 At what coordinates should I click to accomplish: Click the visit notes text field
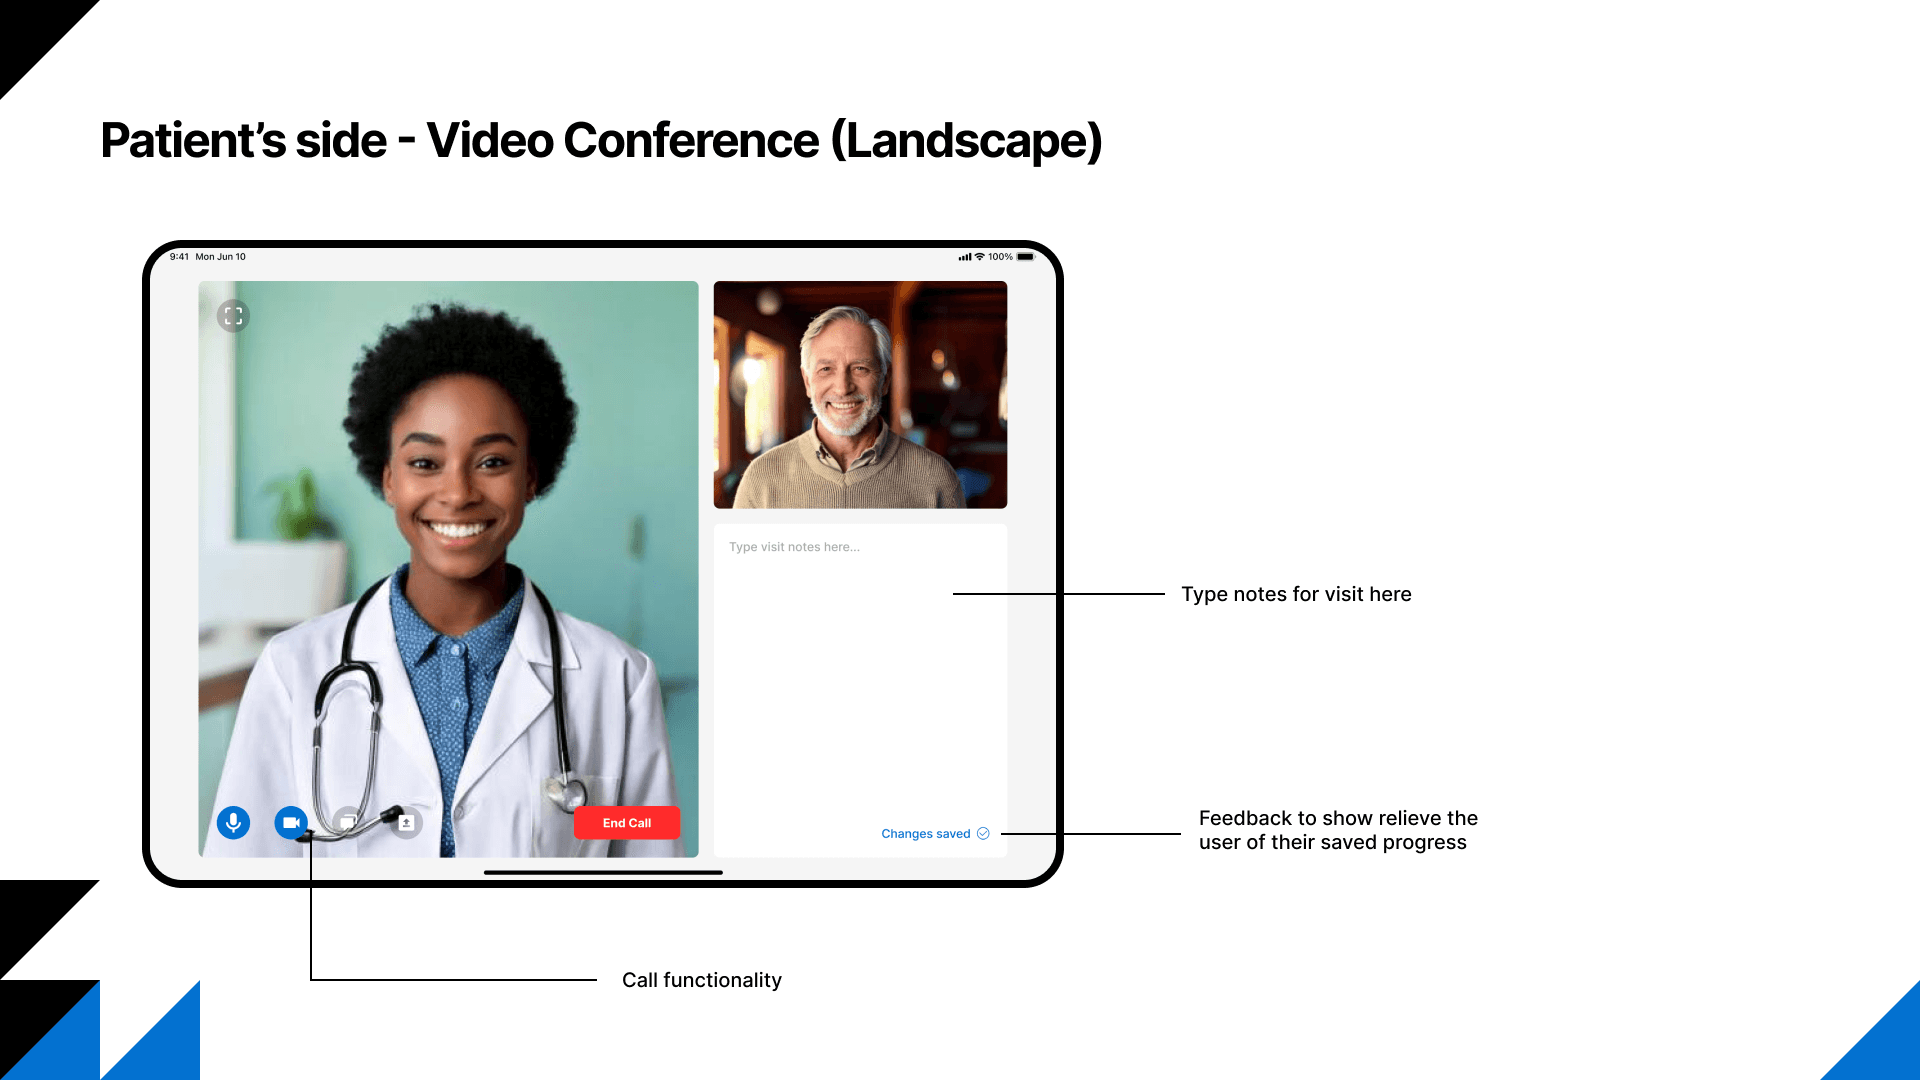(x=860, y=680)
